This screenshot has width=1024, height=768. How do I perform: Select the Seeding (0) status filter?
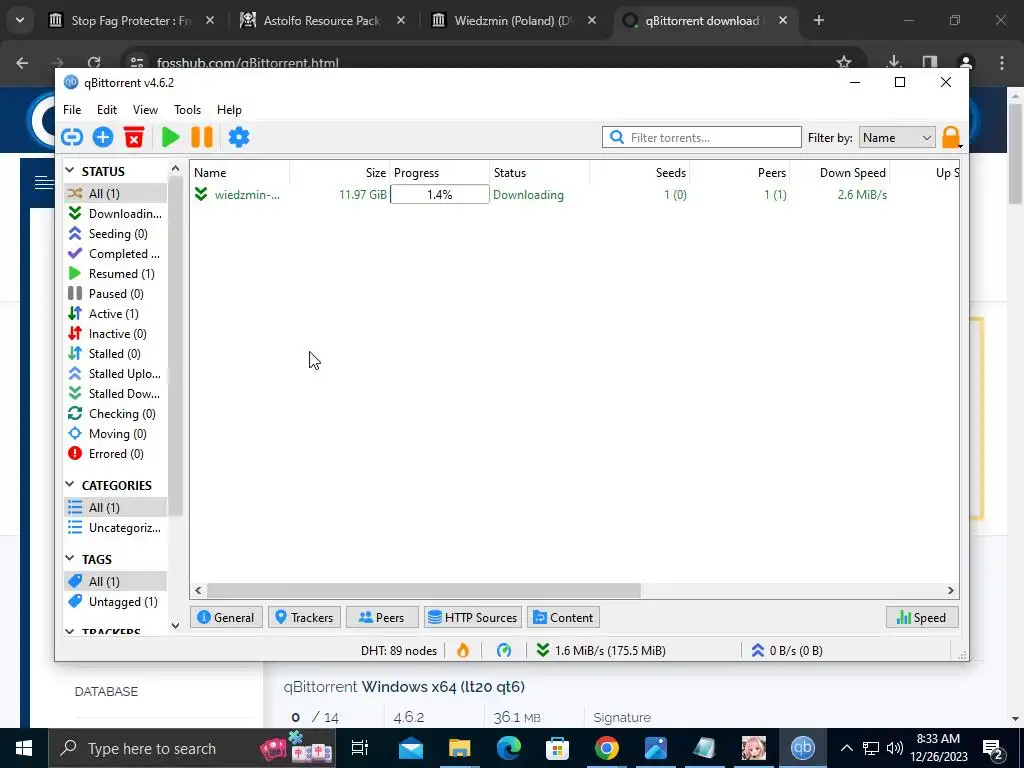click(x=116, y=234)
